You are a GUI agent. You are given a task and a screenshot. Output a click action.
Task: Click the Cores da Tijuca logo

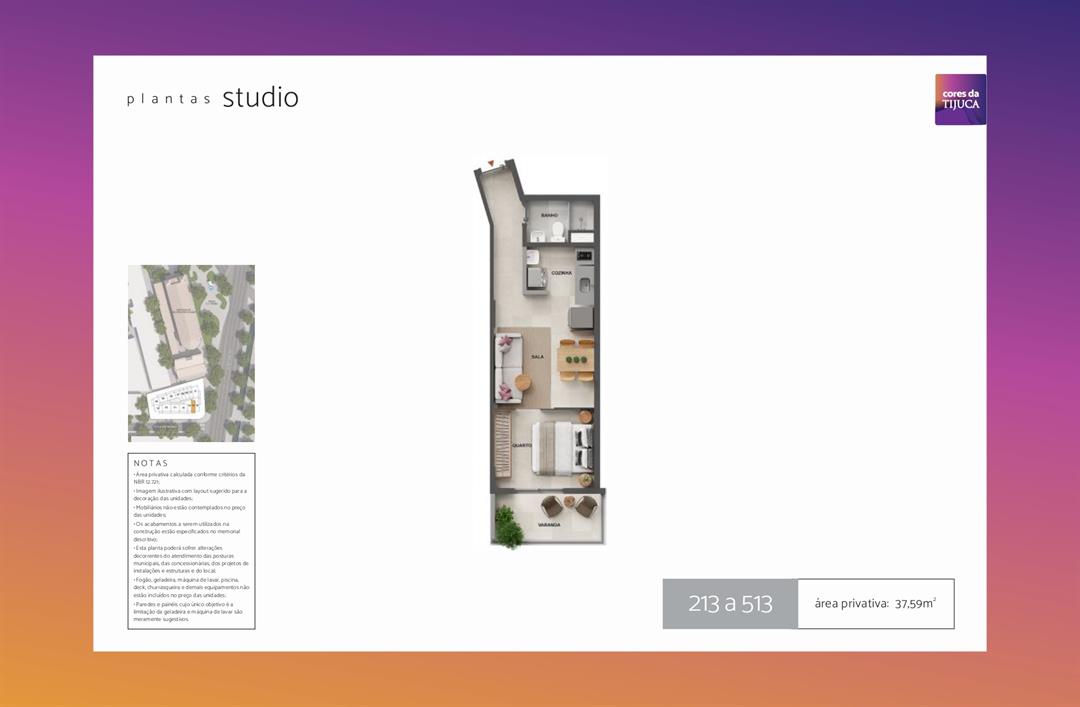point(959,100)
